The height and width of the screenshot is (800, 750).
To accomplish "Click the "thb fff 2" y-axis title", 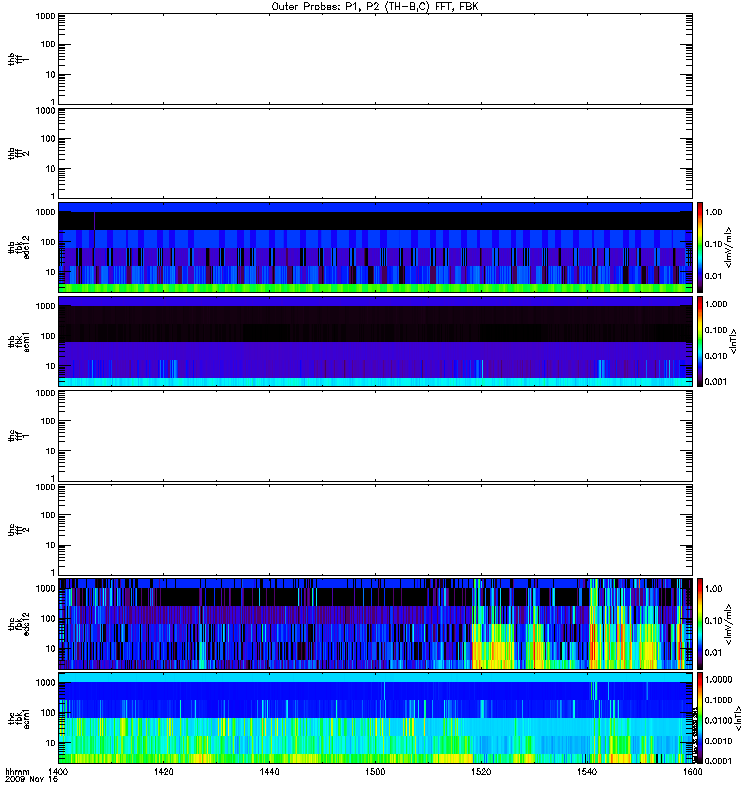I will click(x=18, y=153).
